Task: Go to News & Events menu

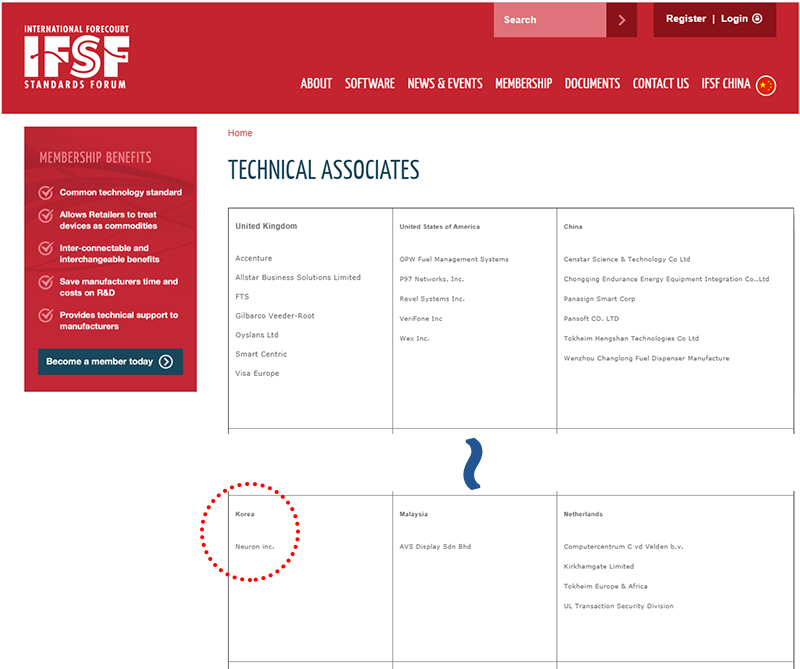Action: pyautogui.click(x=444, y=84)
